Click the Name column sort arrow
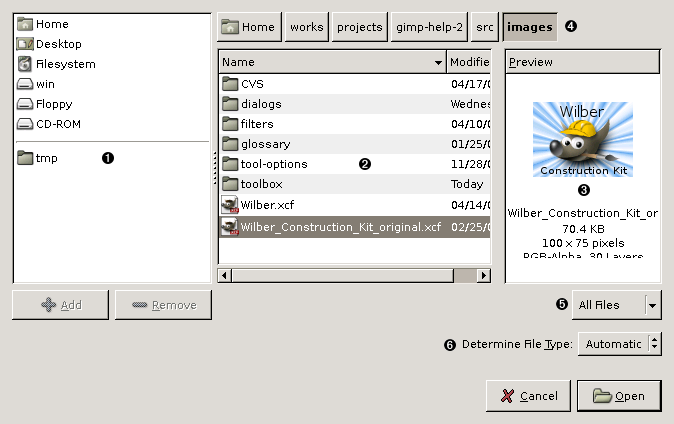The width and height of the screenshot is (674, 424). pyautogui.click(x=438, y=63)
